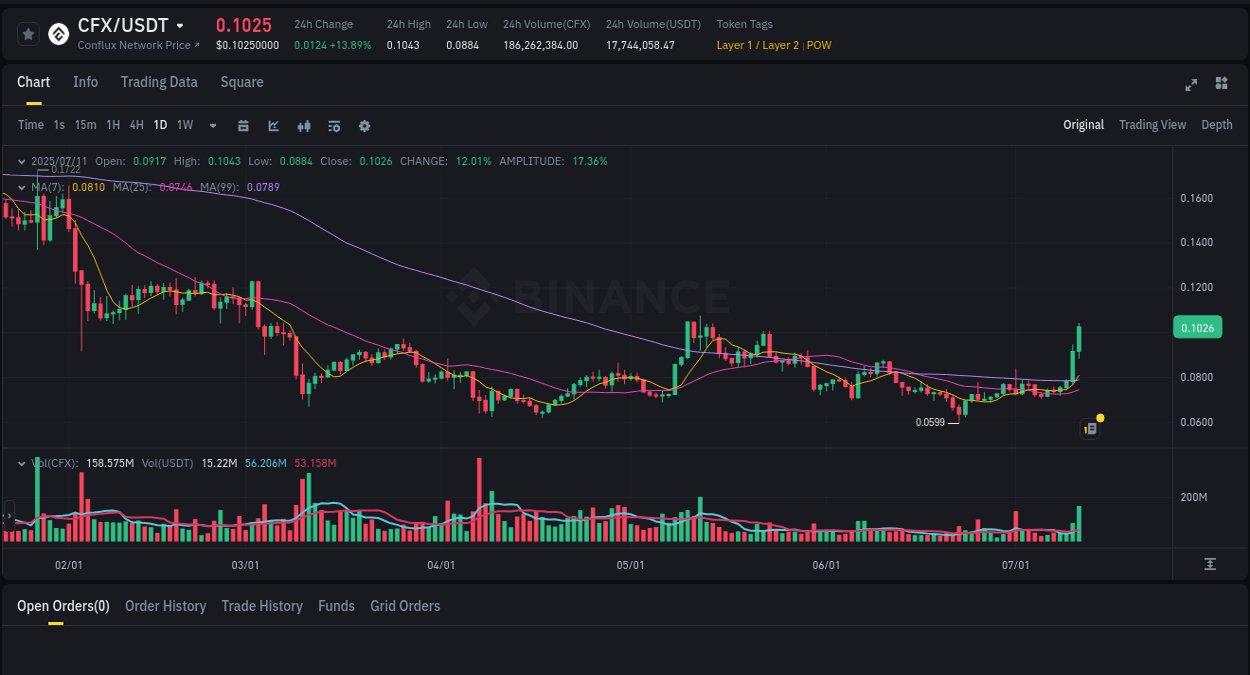
Task: Click the order preview icon near latest candle
Action: click(x=1090, y=428)
